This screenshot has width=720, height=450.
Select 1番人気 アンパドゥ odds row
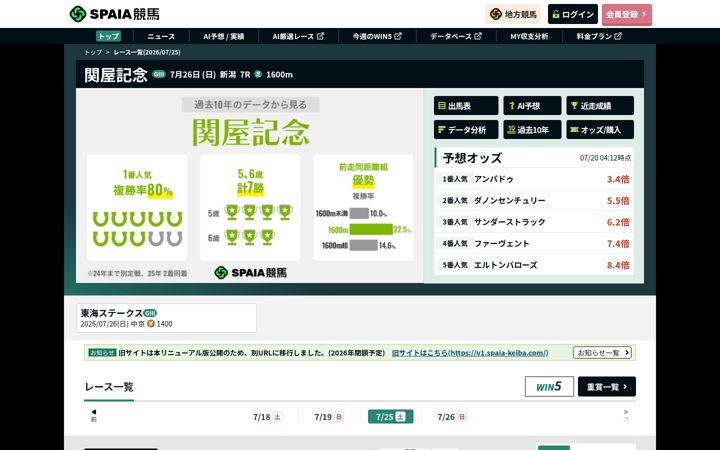tap(534, 179)
